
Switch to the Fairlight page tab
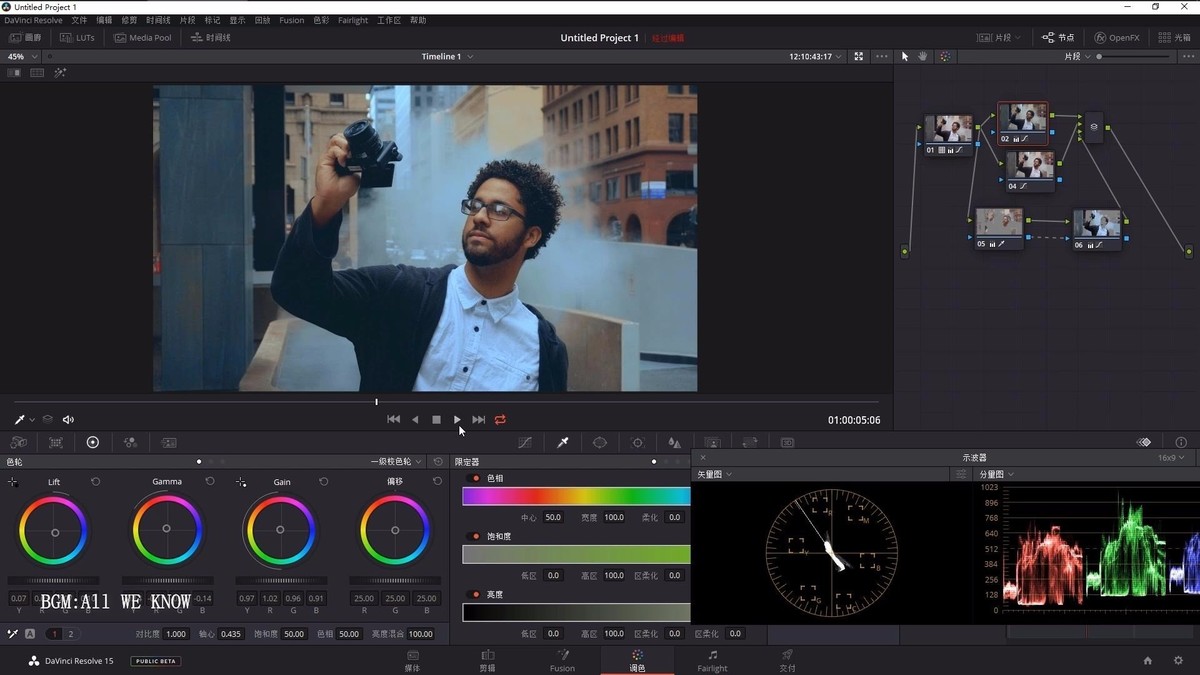point(712,660)
